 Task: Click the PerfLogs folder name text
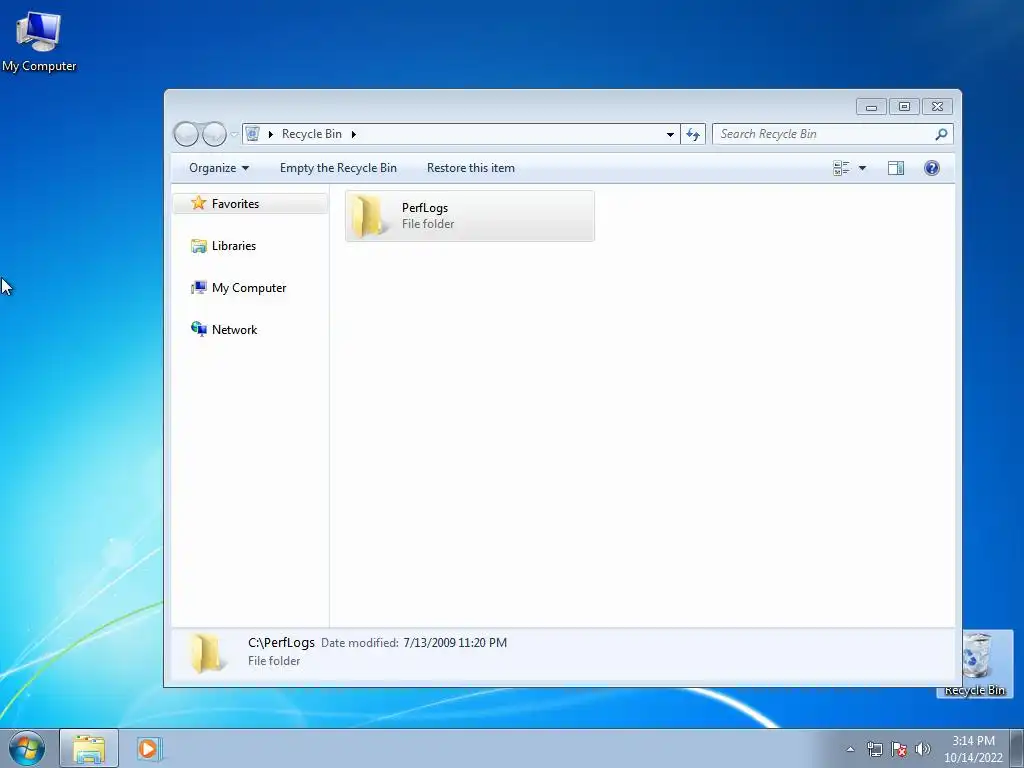click(x=424, y=208)
